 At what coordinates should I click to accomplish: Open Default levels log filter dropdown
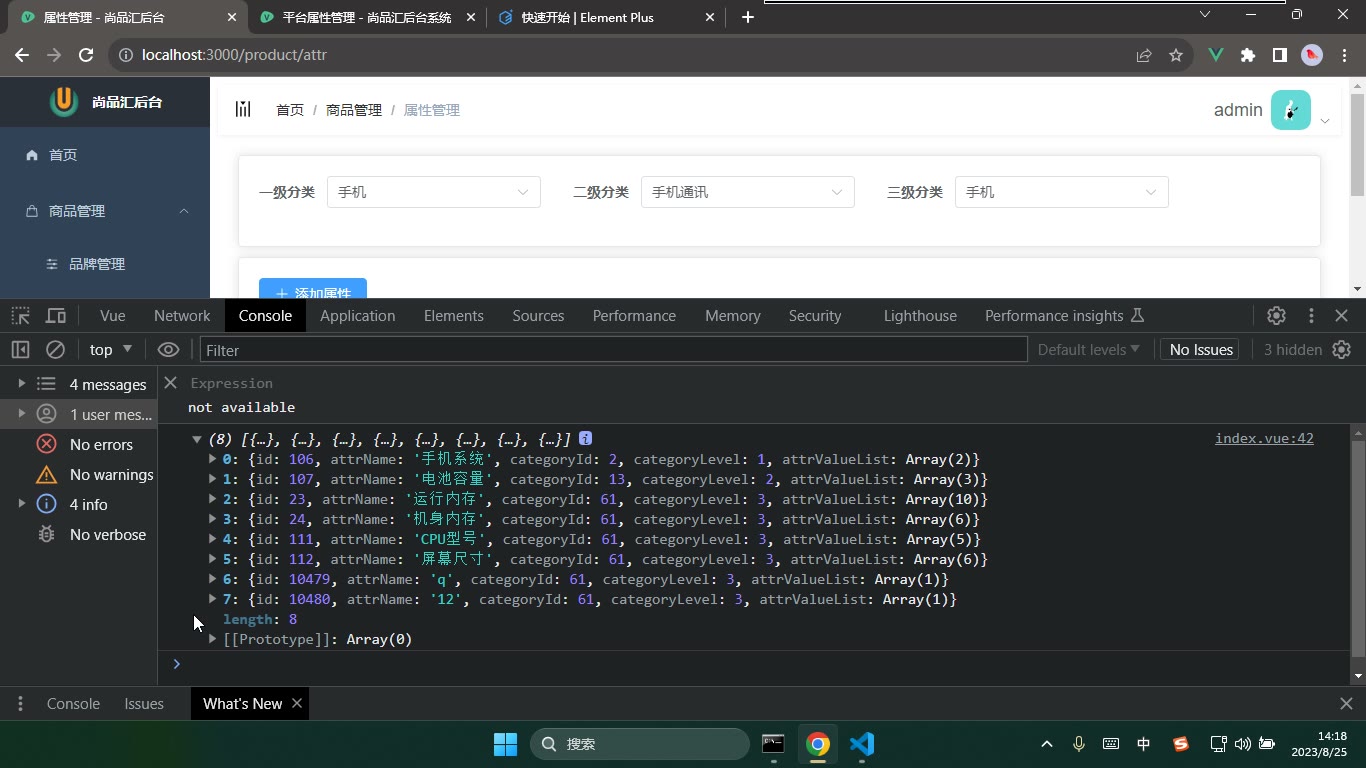1088,350
